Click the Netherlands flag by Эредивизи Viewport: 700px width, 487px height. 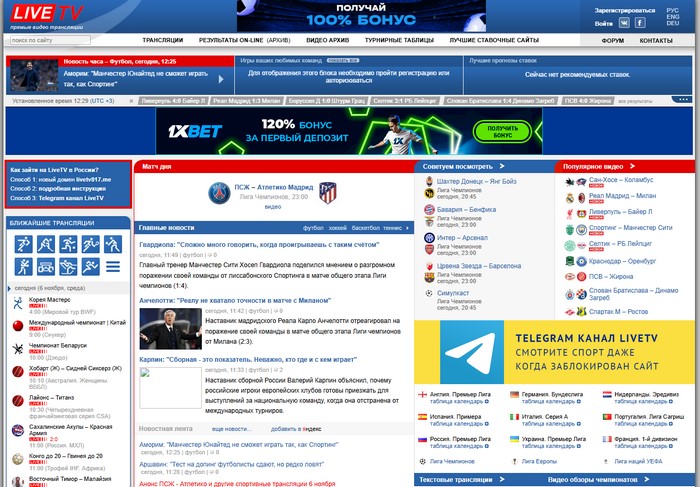click(607, 395)
